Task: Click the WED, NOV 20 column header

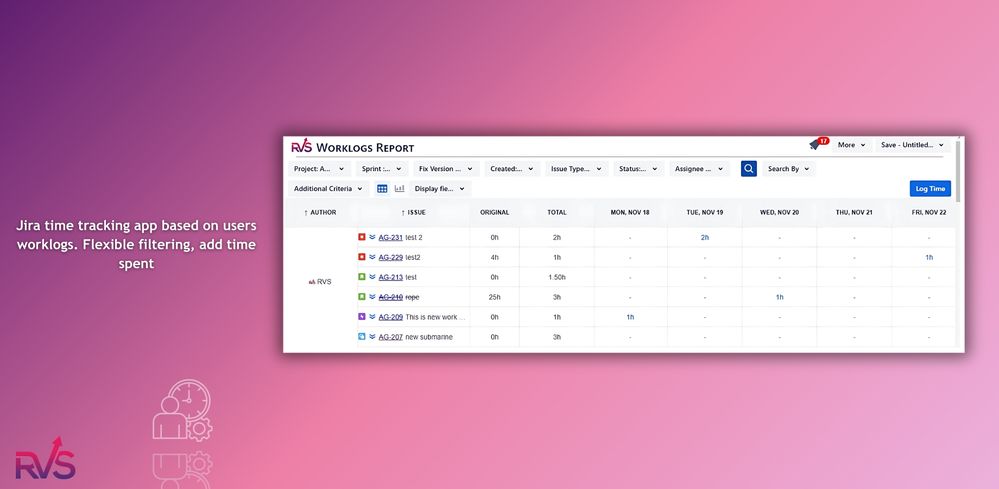Action: [x=779, y=212]
